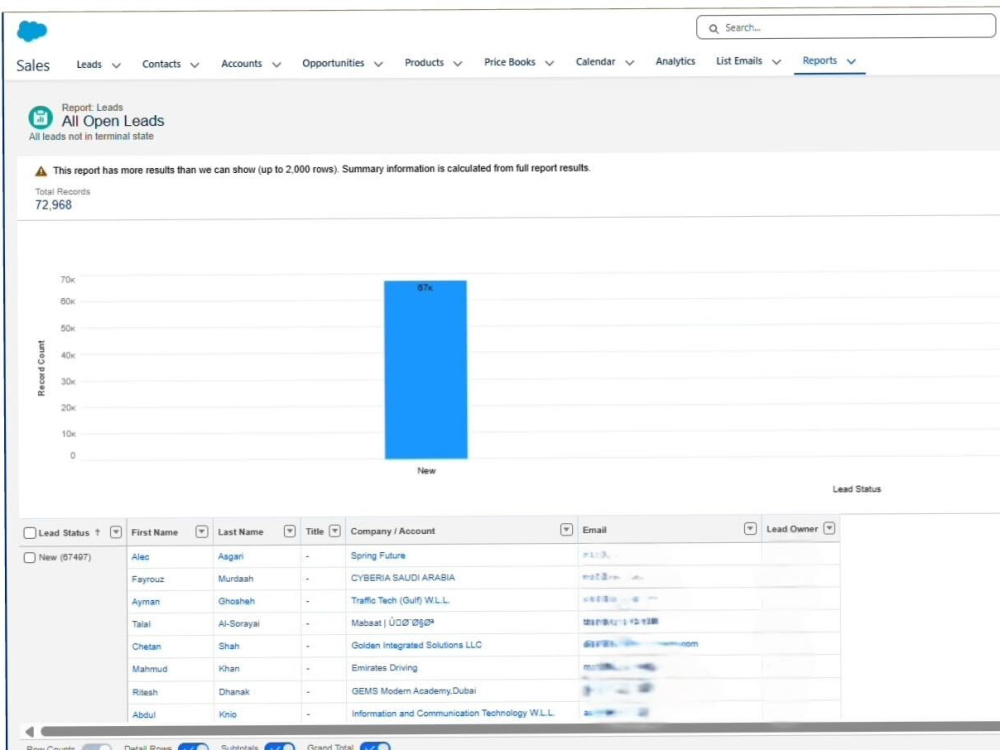The image size is (1000, 750).
Task: Expand the Accounts tab chevron
Action: click(x=276, y=64)
